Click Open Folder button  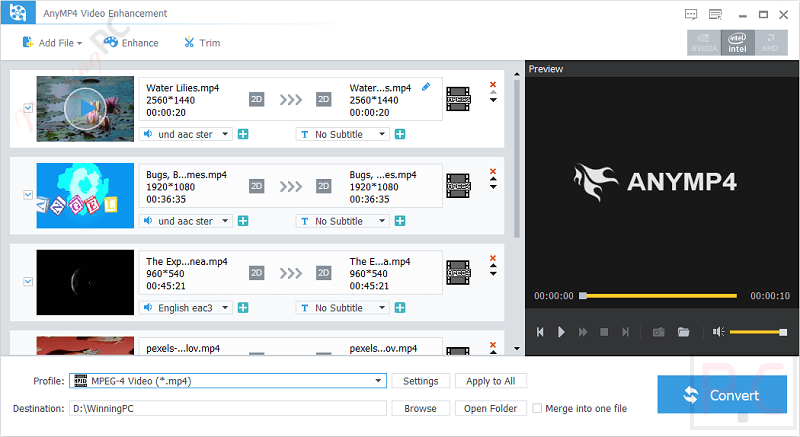click(x=490, y=408)
